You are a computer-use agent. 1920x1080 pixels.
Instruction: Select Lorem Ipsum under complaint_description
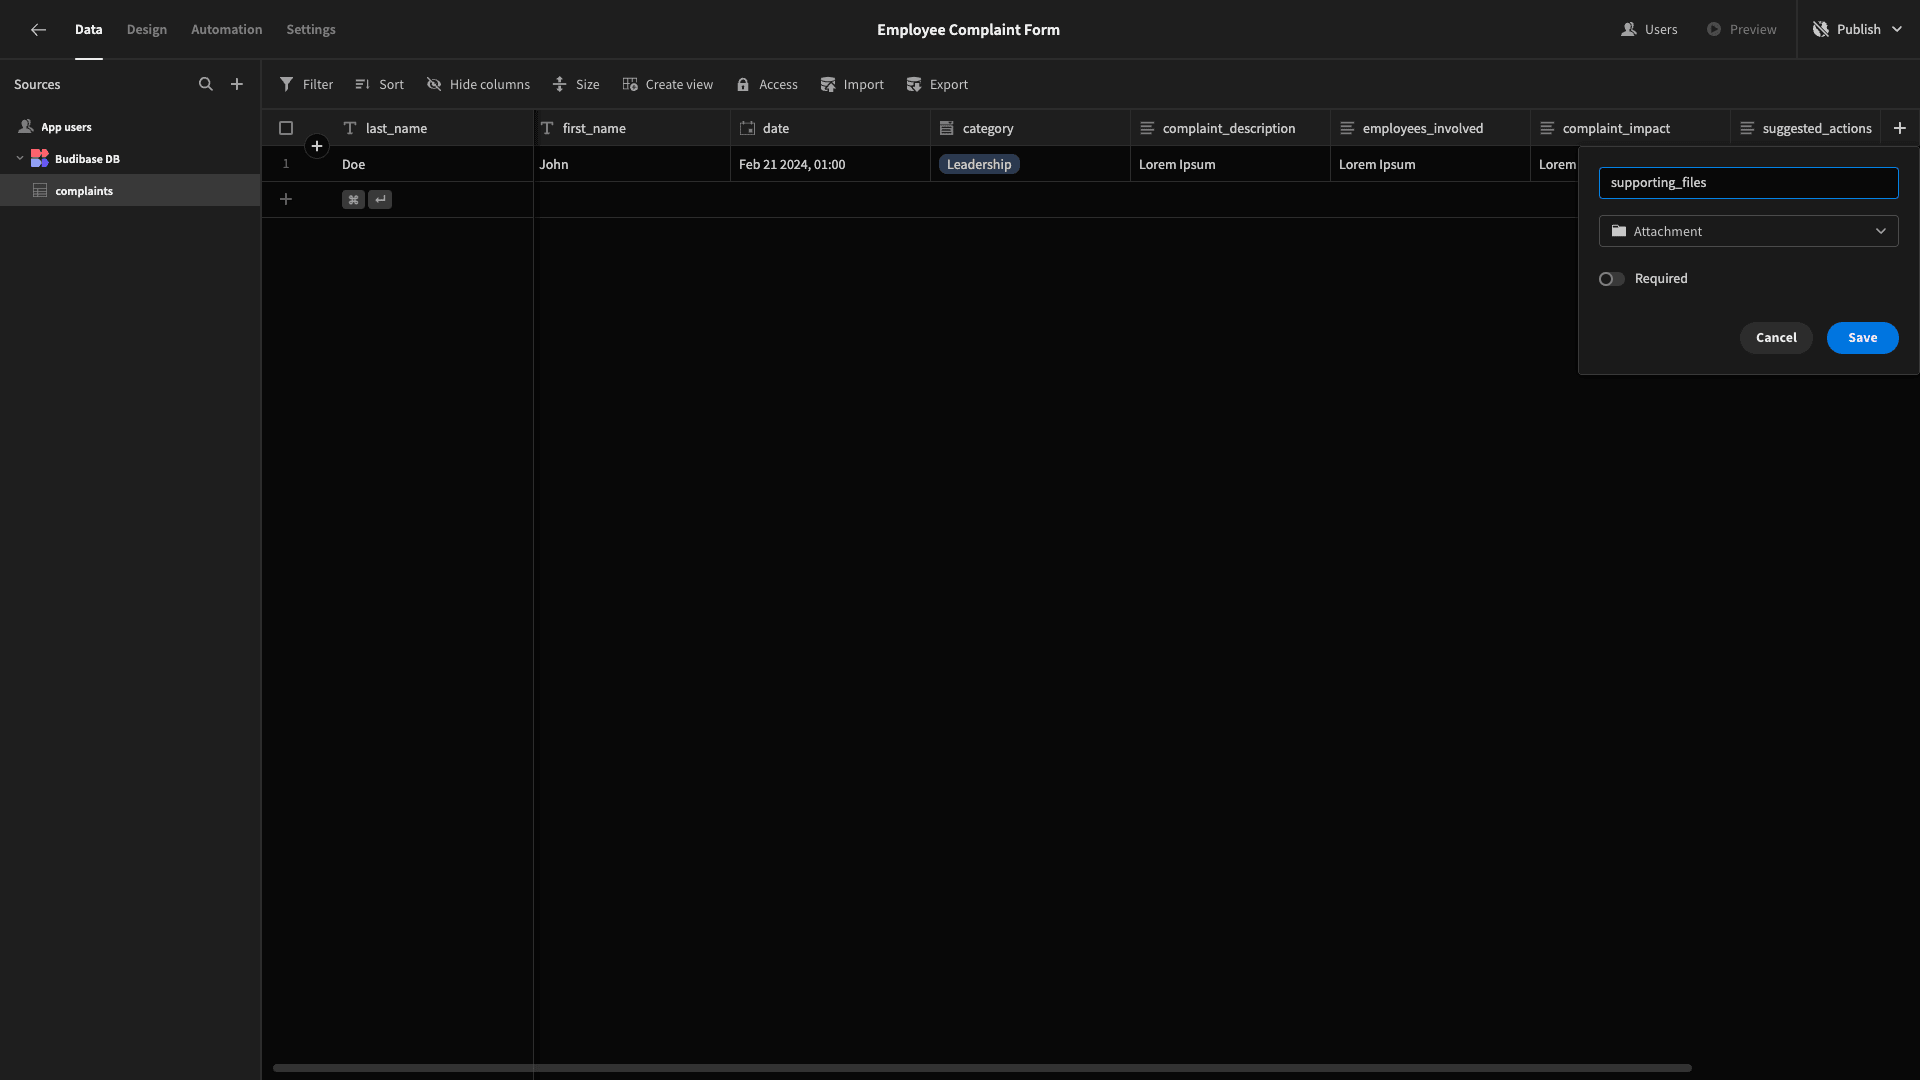1230,164
